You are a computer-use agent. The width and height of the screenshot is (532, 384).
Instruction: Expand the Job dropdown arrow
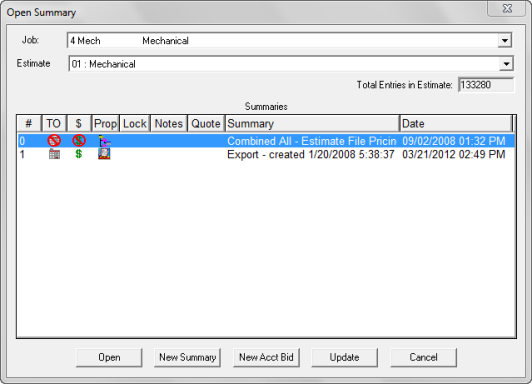coord(505,41)
